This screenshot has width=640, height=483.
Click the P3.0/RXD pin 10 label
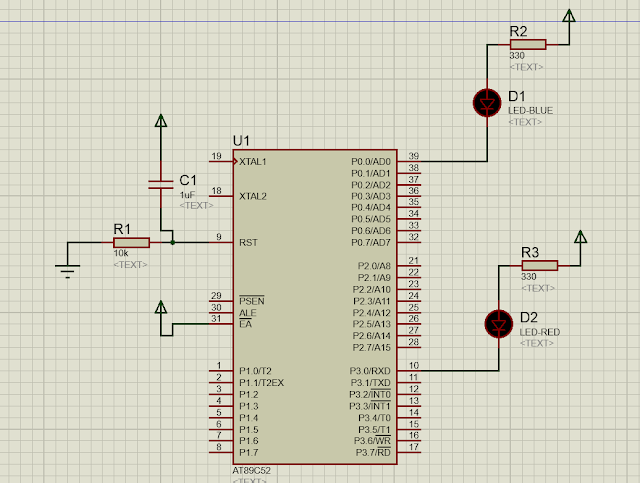point(370,371)
